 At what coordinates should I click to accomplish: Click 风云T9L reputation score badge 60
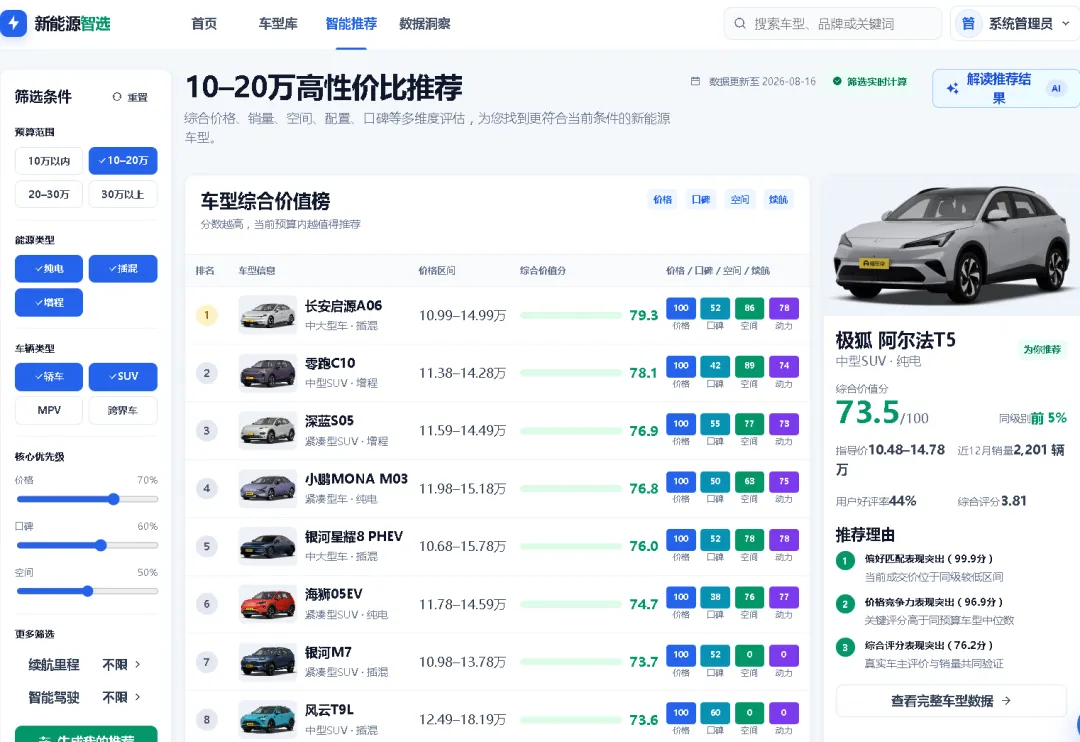point(715,712)
